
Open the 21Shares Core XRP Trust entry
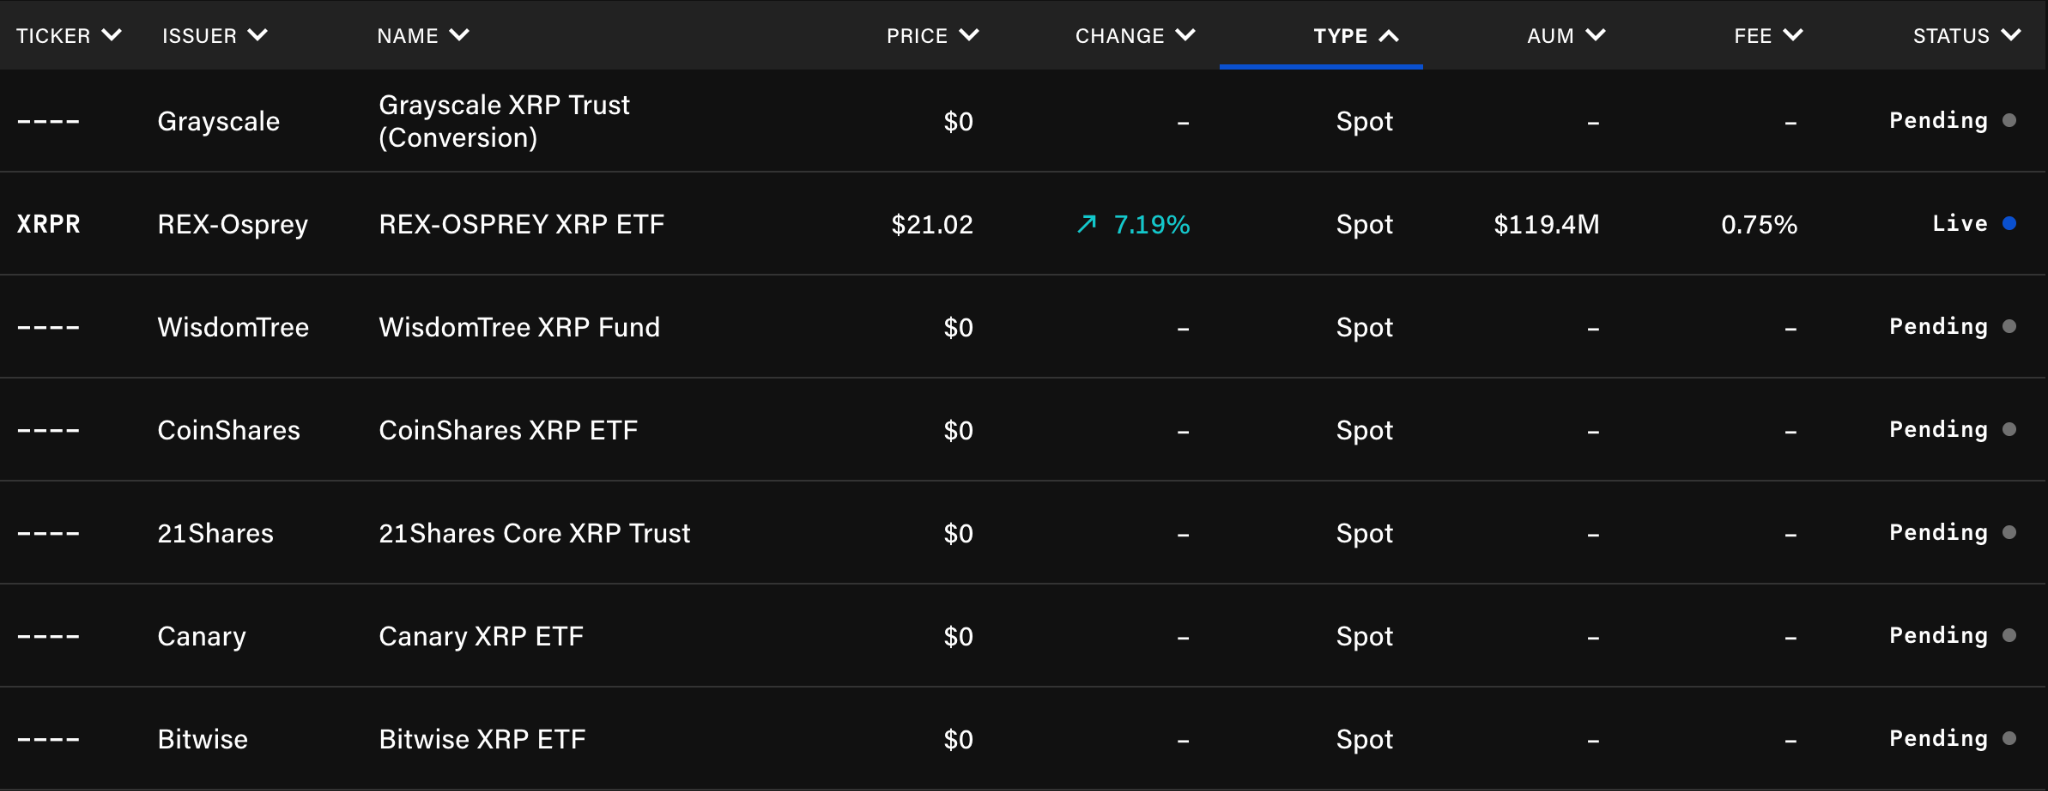coord(534,533)
